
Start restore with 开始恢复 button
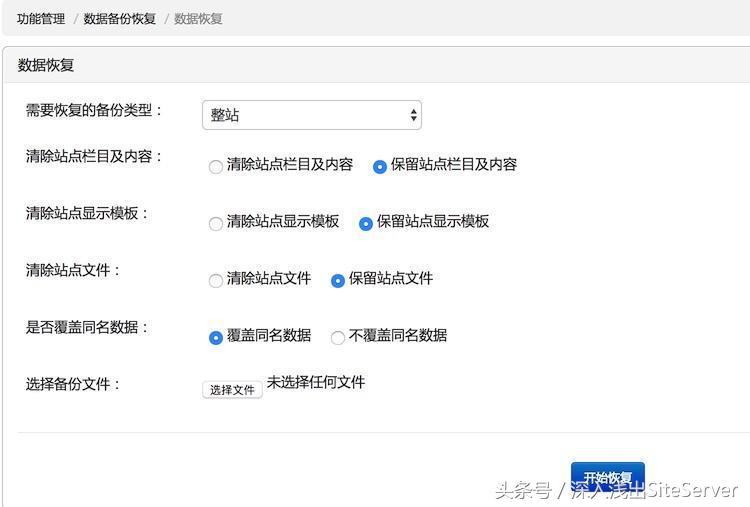[x=607, y=477]
